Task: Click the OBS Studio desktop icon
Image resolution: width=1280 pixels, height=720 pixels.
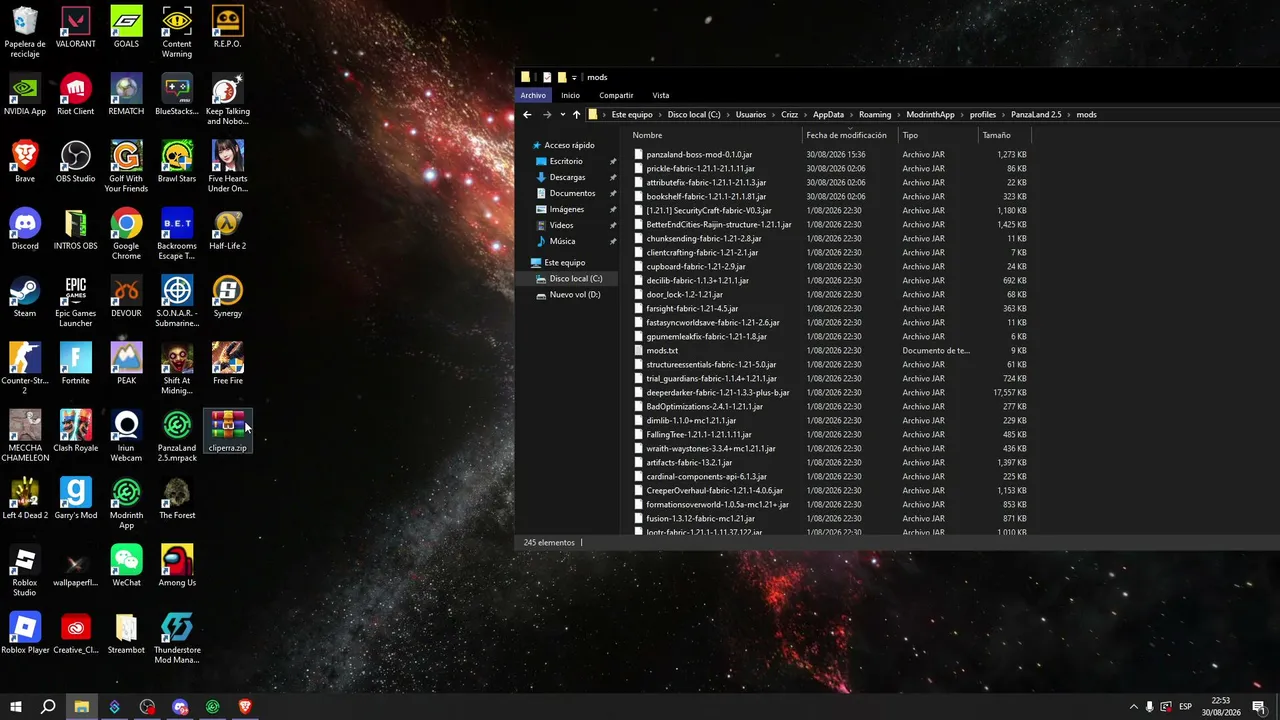Action: click(75, 162)
